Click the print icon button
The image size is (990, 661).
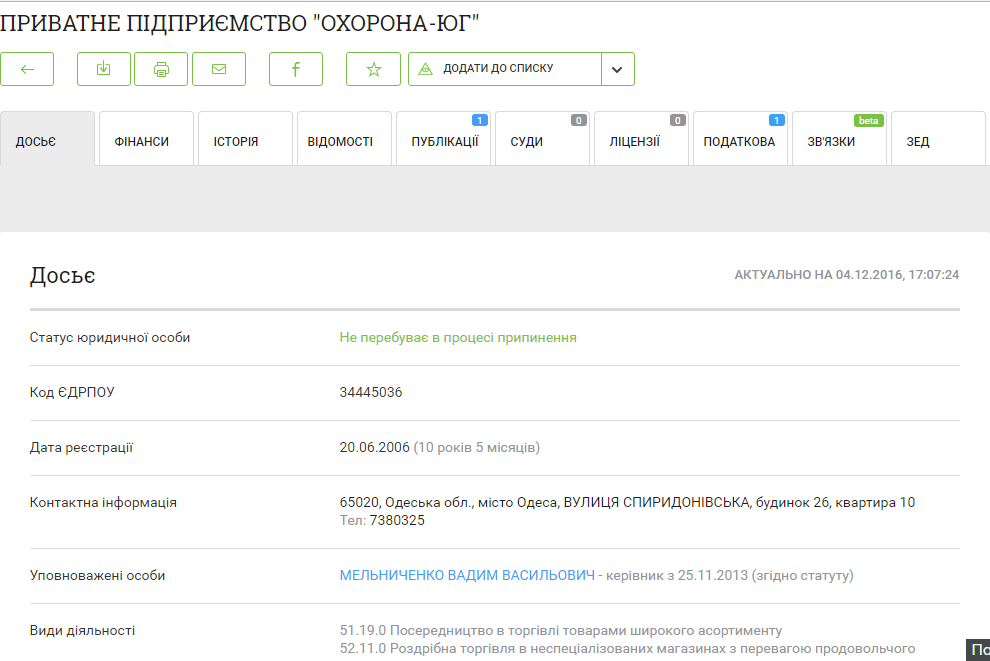pyautogui.click(x=161, y=69)
